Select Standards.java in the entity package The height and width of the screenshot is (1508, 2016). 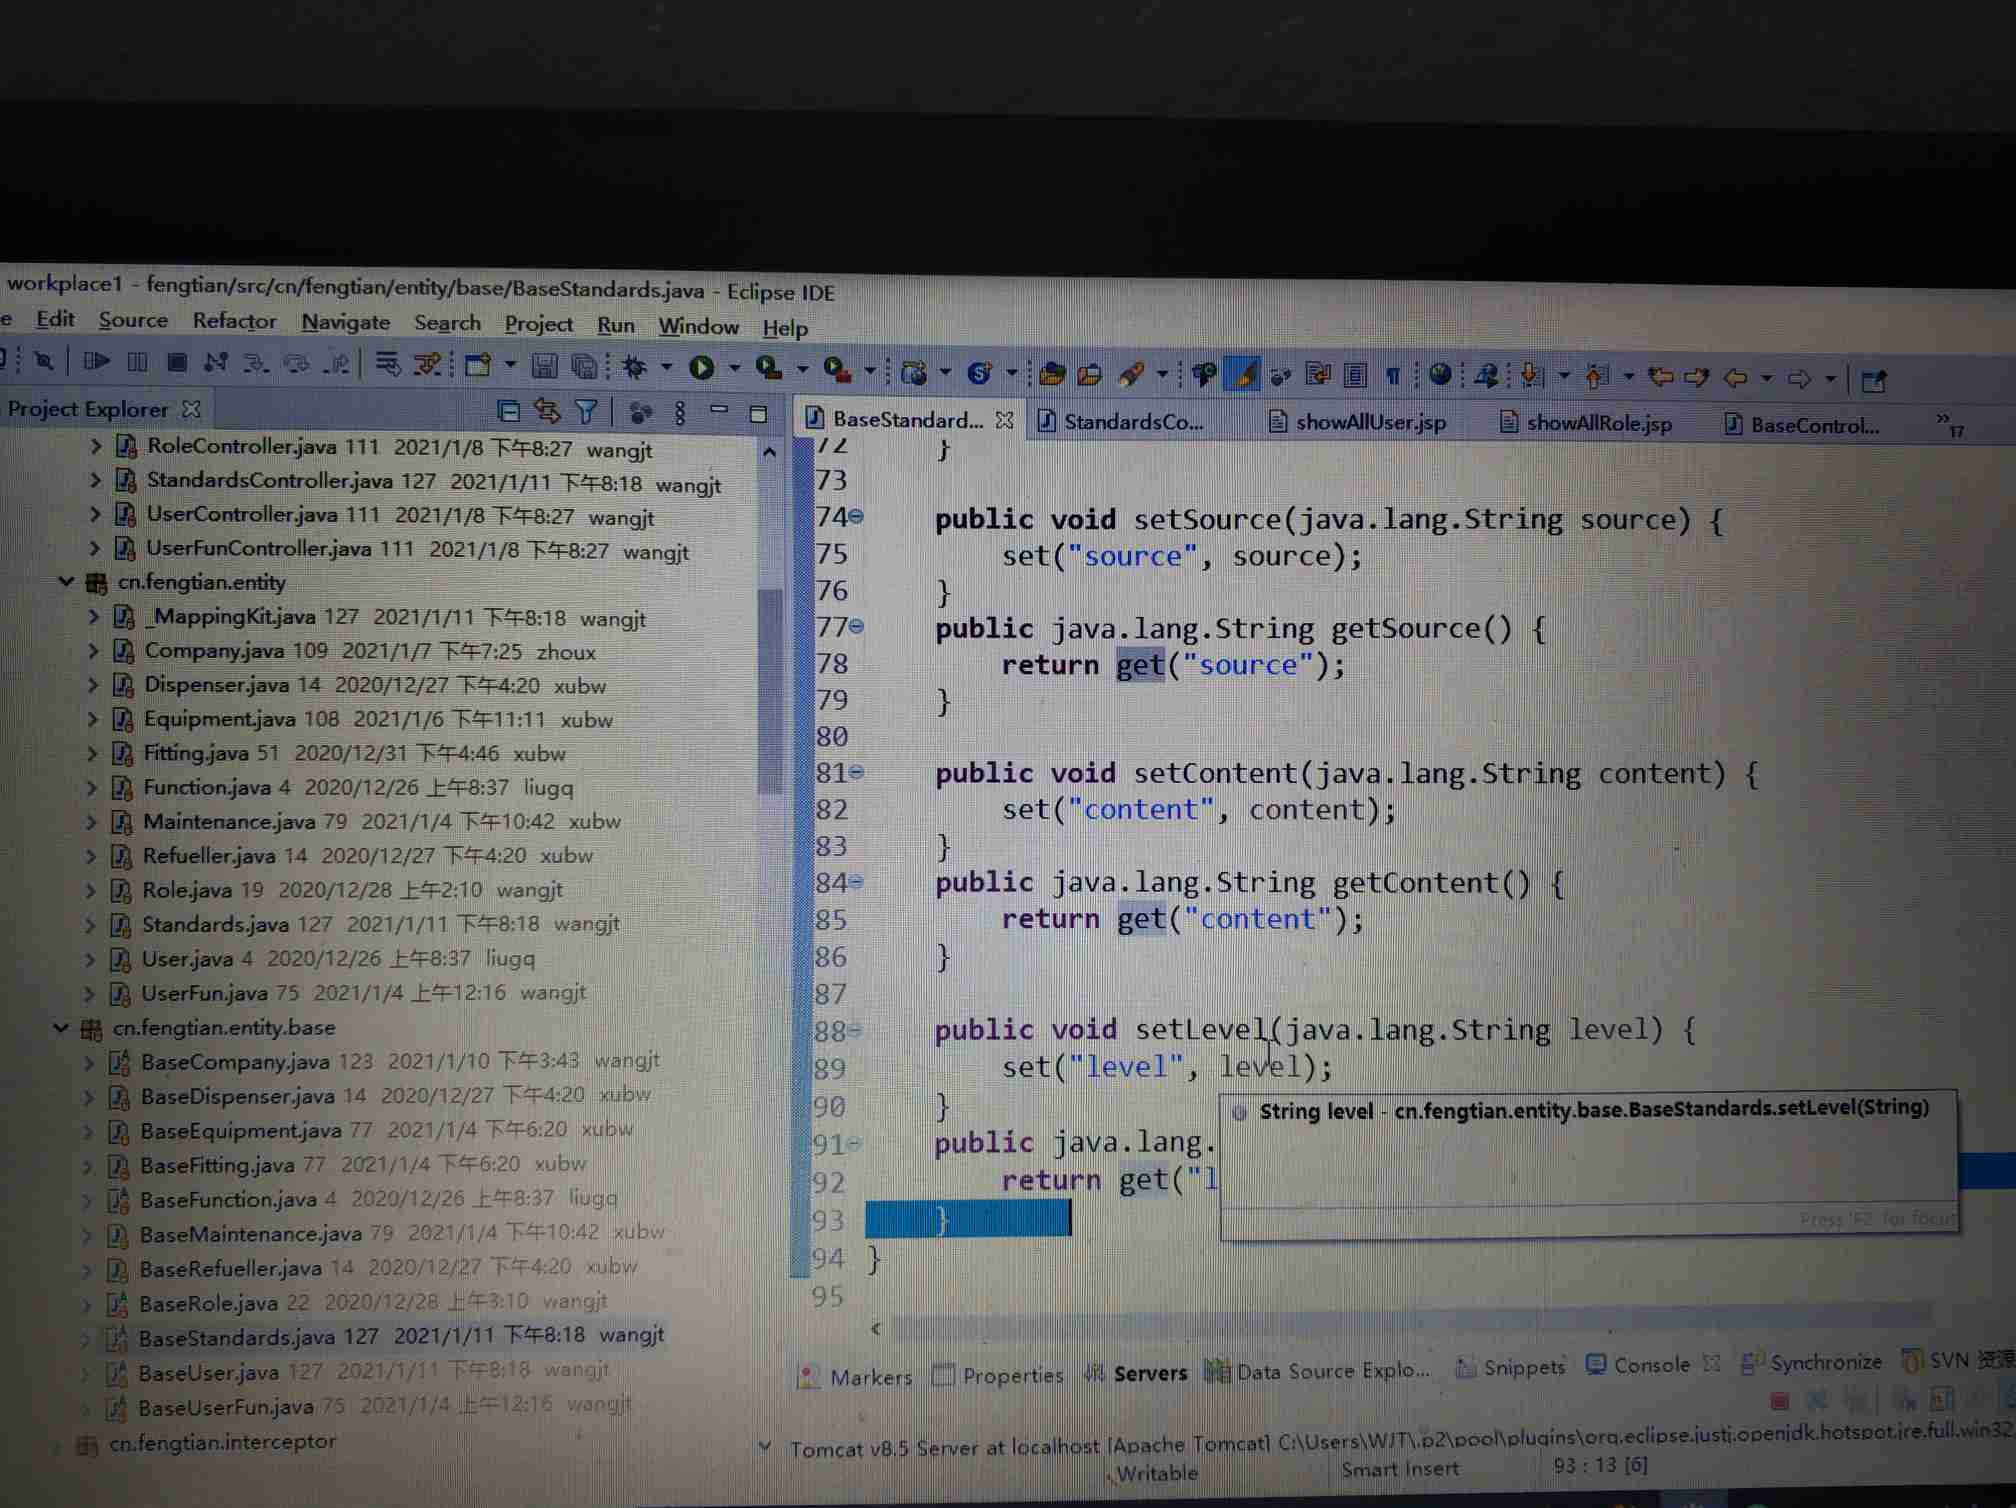click(214, 924)
